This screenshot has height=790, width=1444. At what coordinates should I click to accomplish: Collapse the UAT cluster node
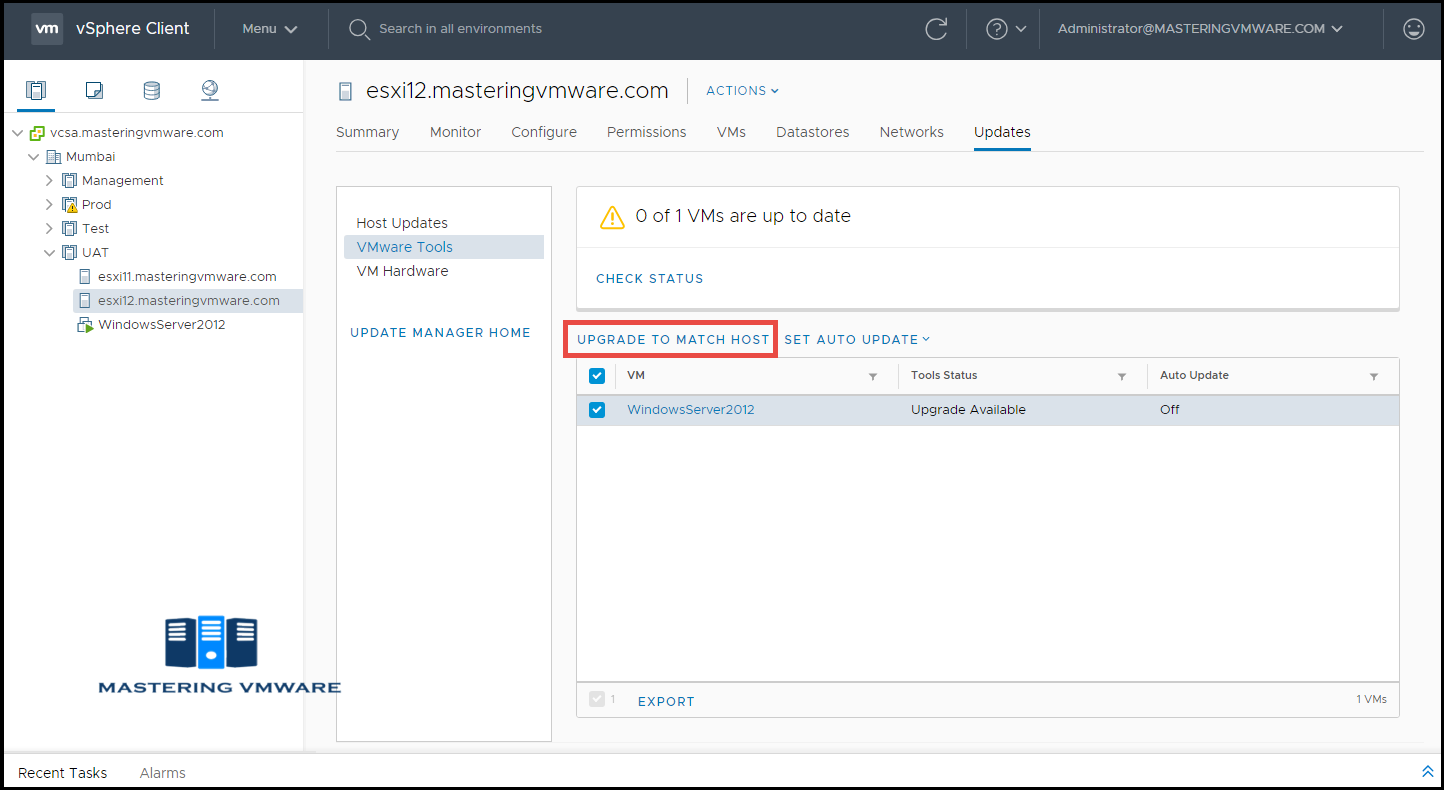50,253
